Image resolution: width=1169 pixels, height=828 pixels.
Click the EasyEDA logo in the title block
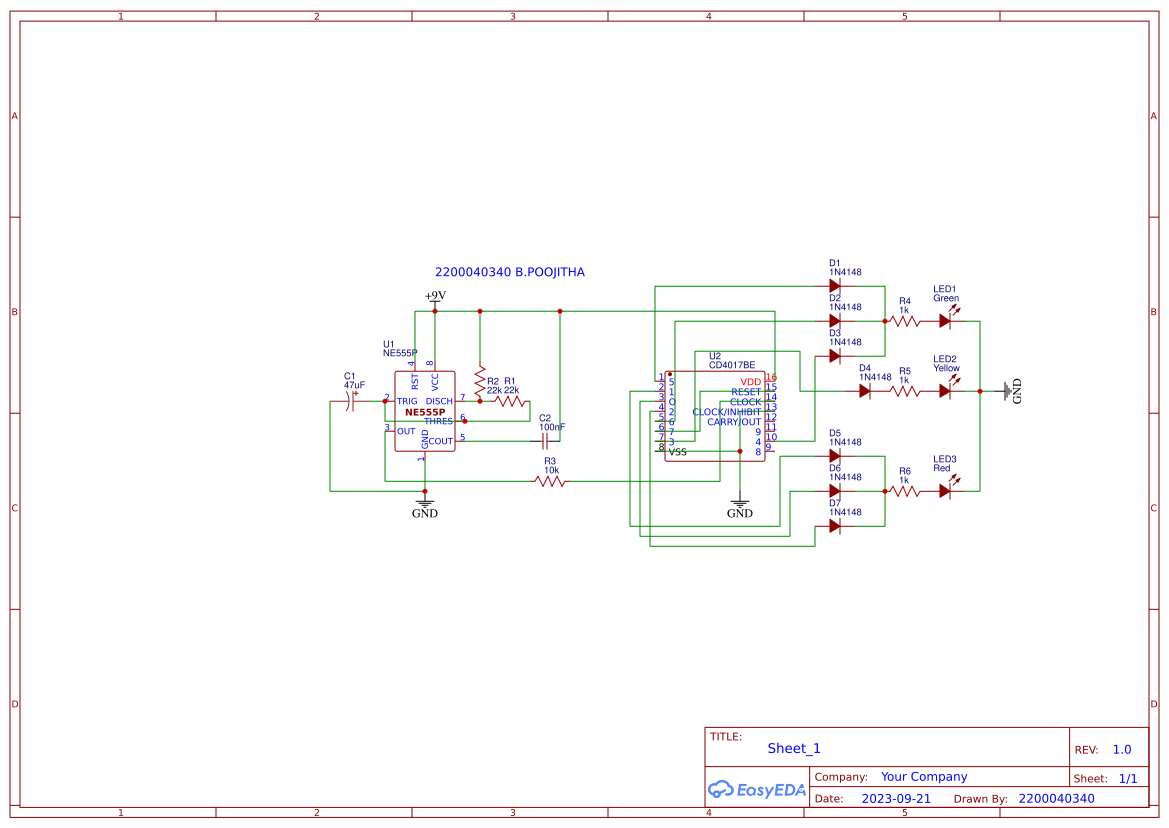point(756,790)
